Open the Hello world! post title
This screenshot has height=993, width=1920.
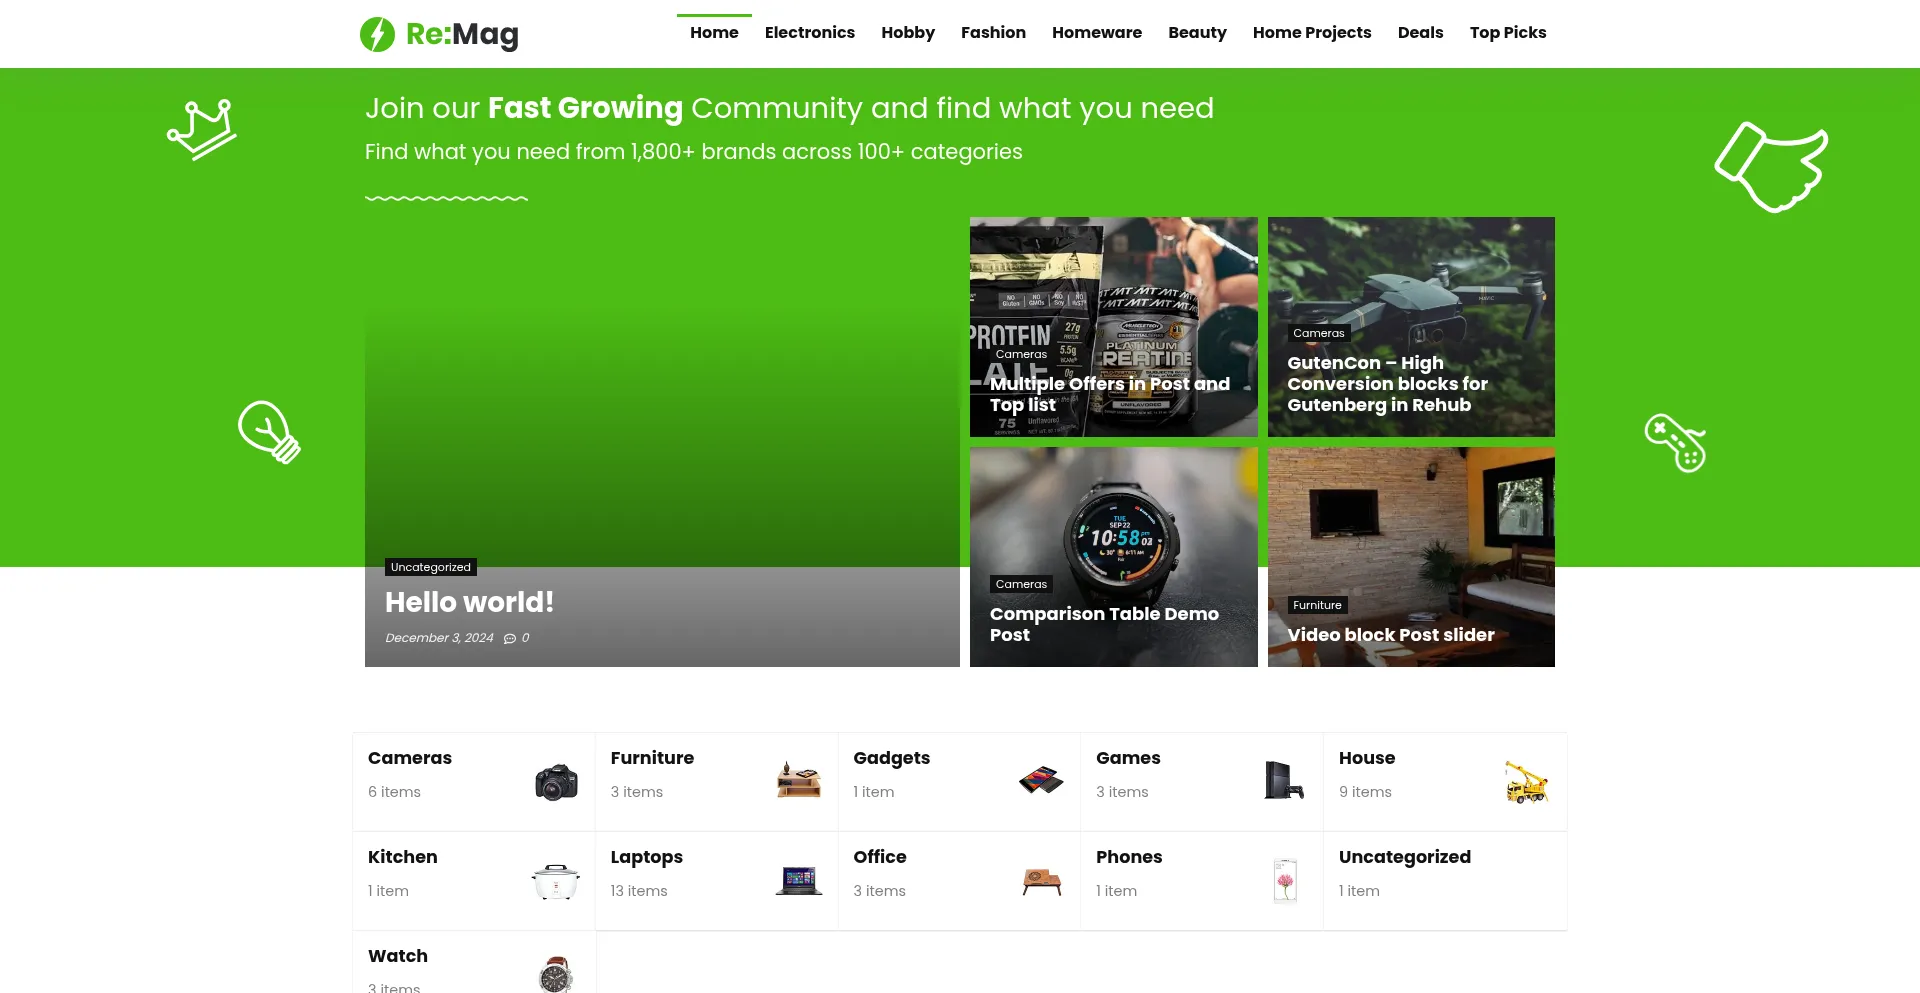click(x=469, y=602)
